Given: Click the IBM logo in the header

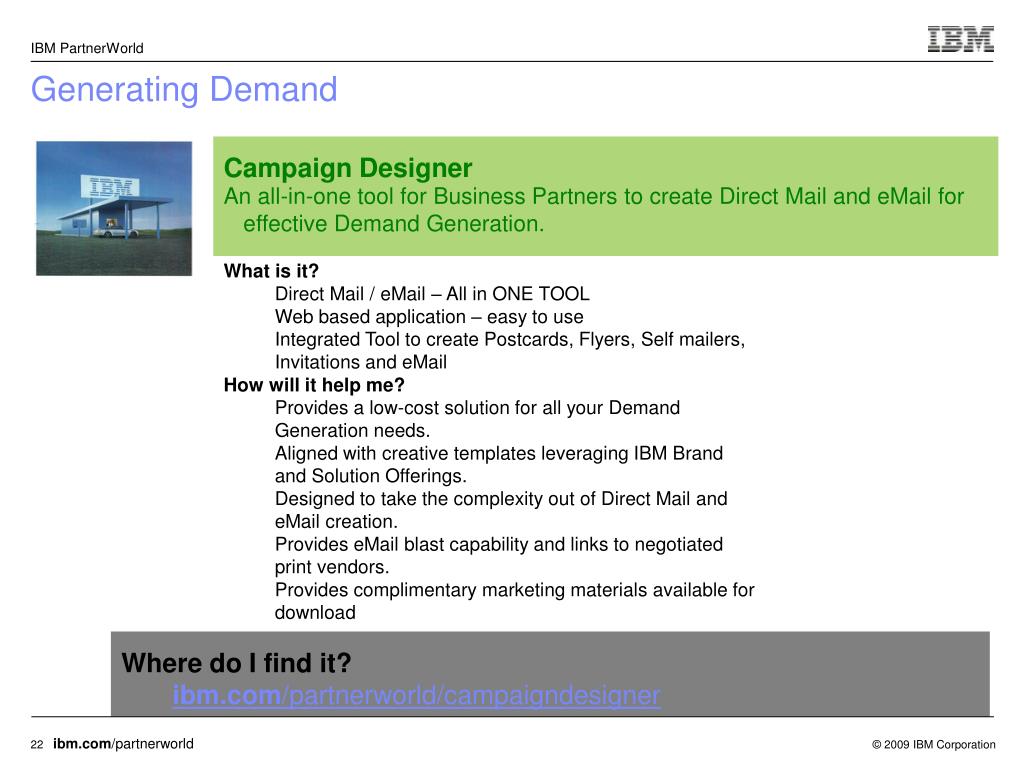Looking at the screenshot, I should click(961, 39).
